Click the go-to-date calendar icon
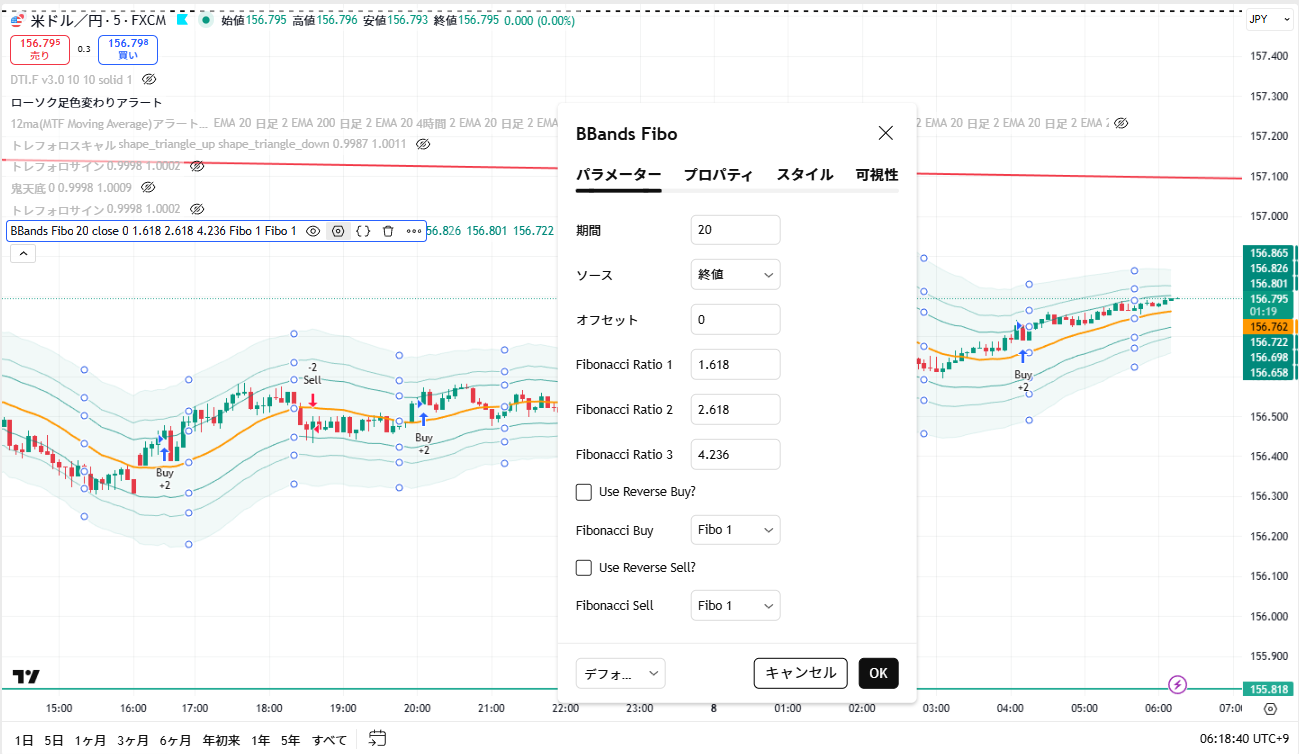This screenshot has height=754, width=1299. tap(377, 739)
